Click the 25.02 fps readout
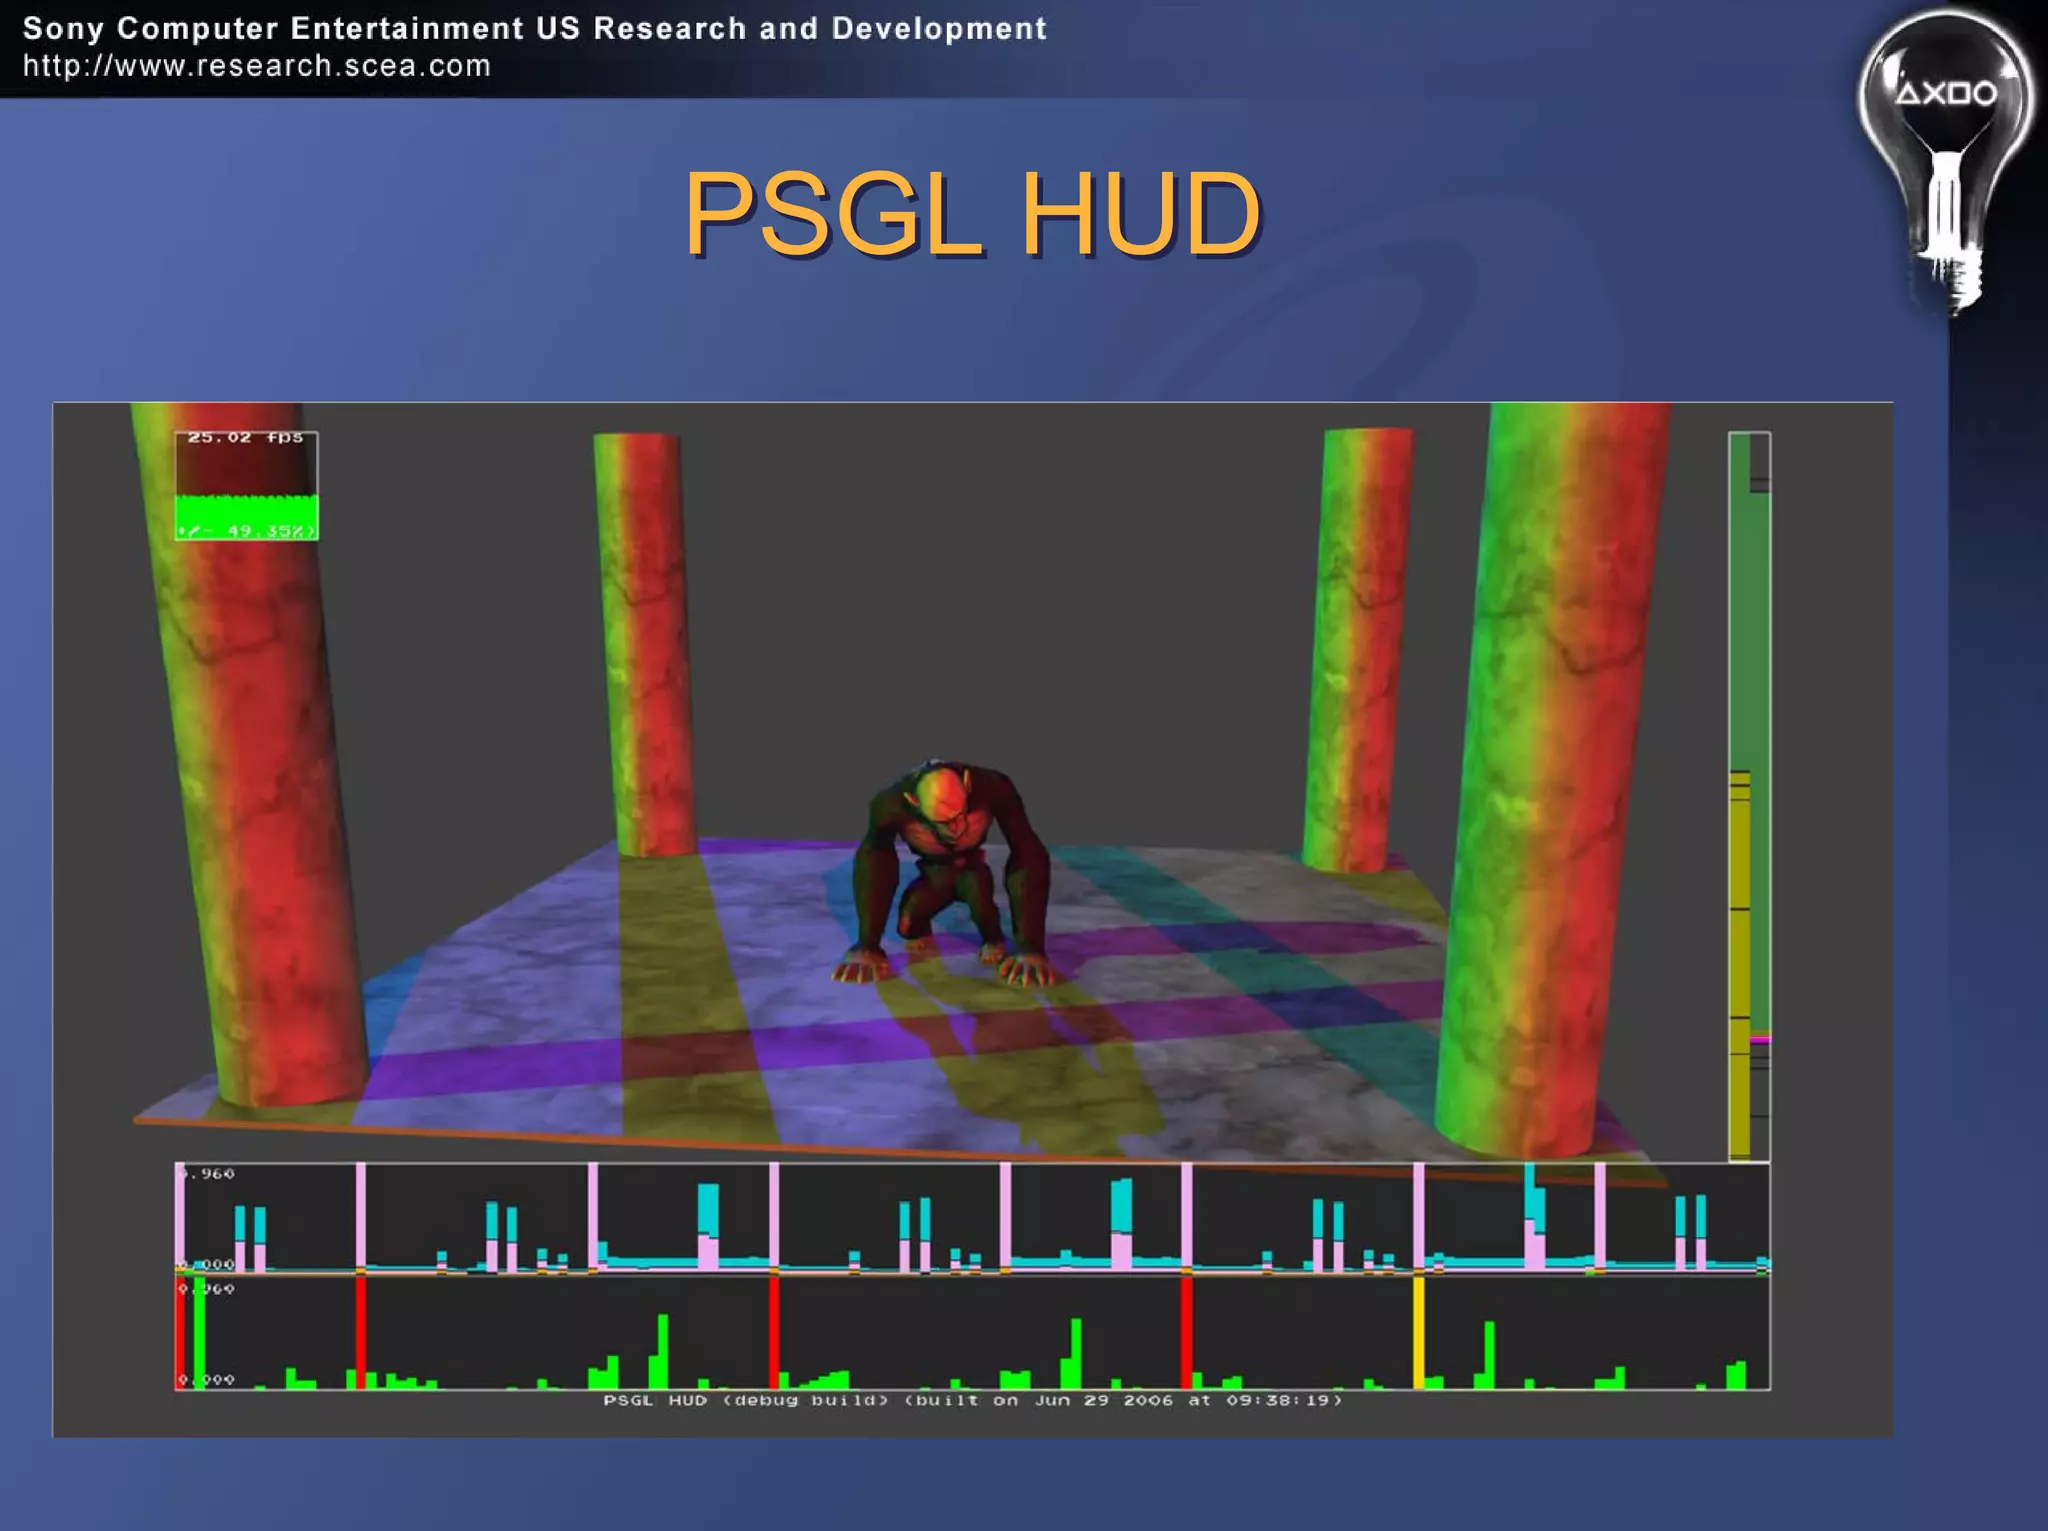The image size is (2048, 1531). tap(245, 438)
